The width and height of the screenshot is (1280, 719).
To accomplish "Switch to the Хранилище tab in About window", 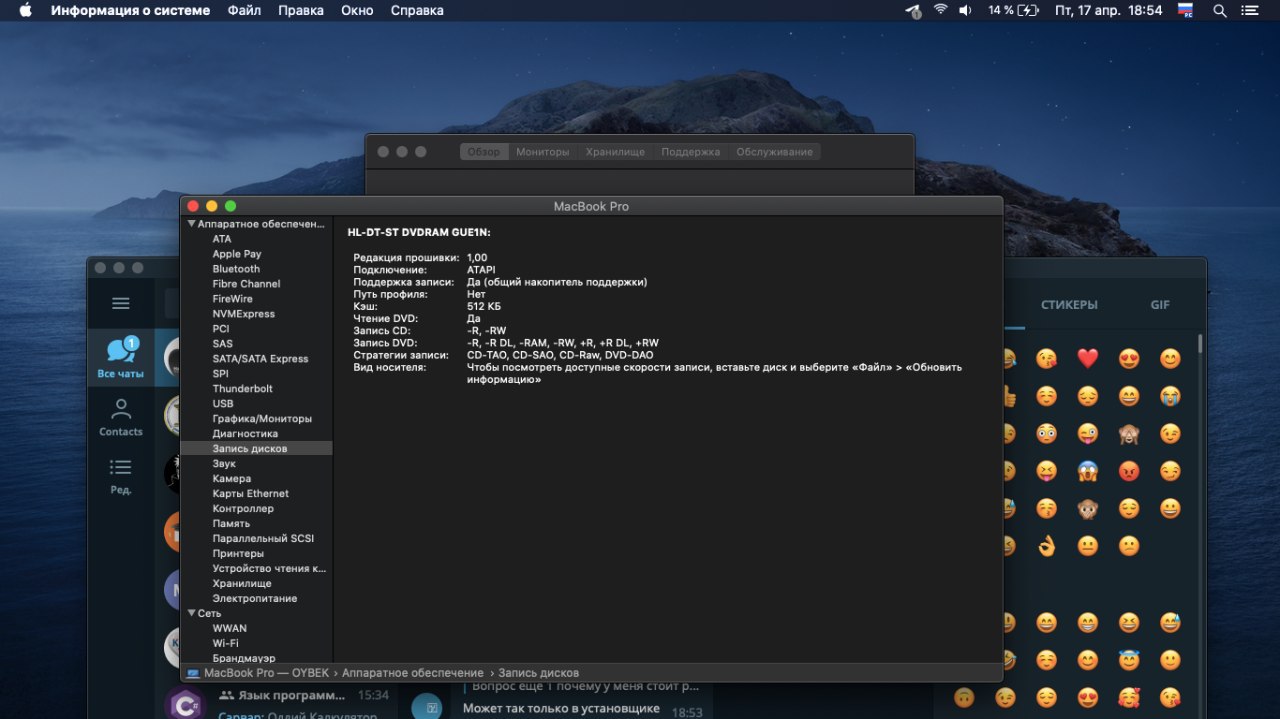I will pos(615,152).
